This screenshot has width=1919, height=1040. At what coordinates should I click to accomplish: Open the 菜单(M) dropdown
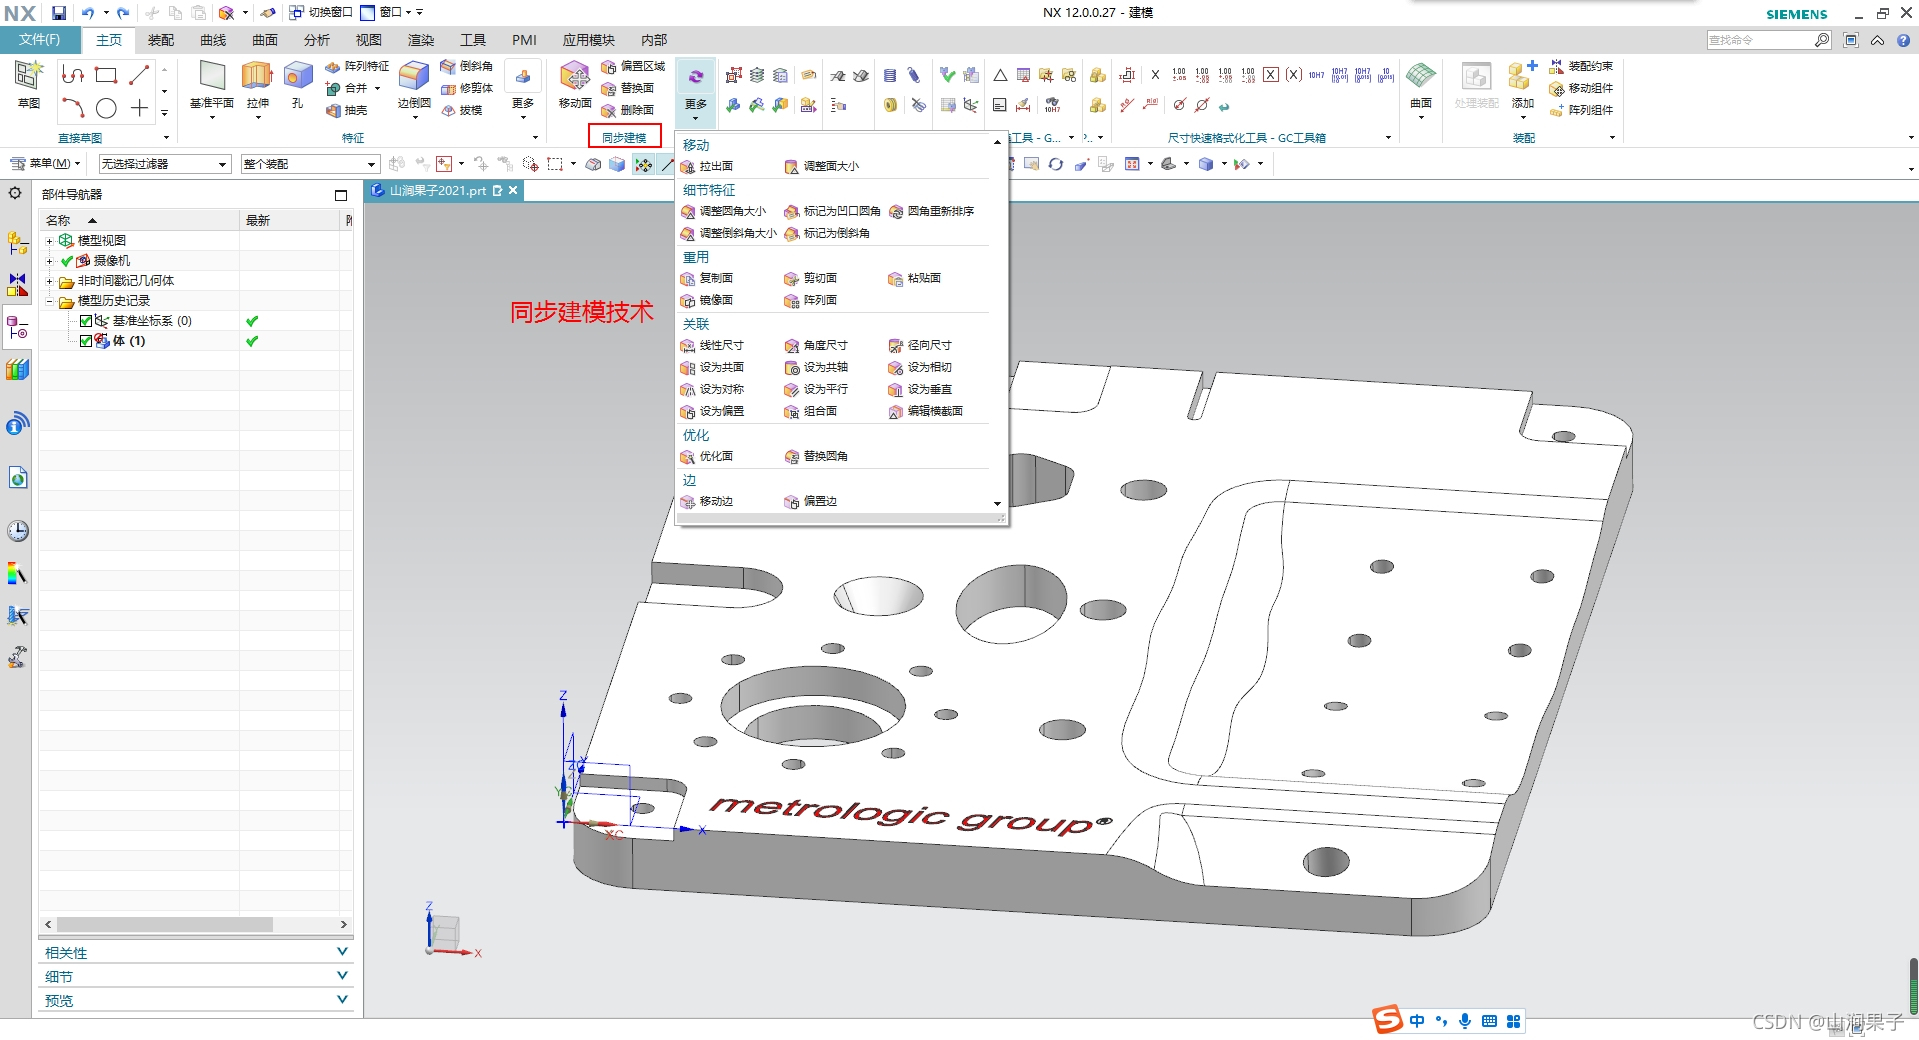46,164
